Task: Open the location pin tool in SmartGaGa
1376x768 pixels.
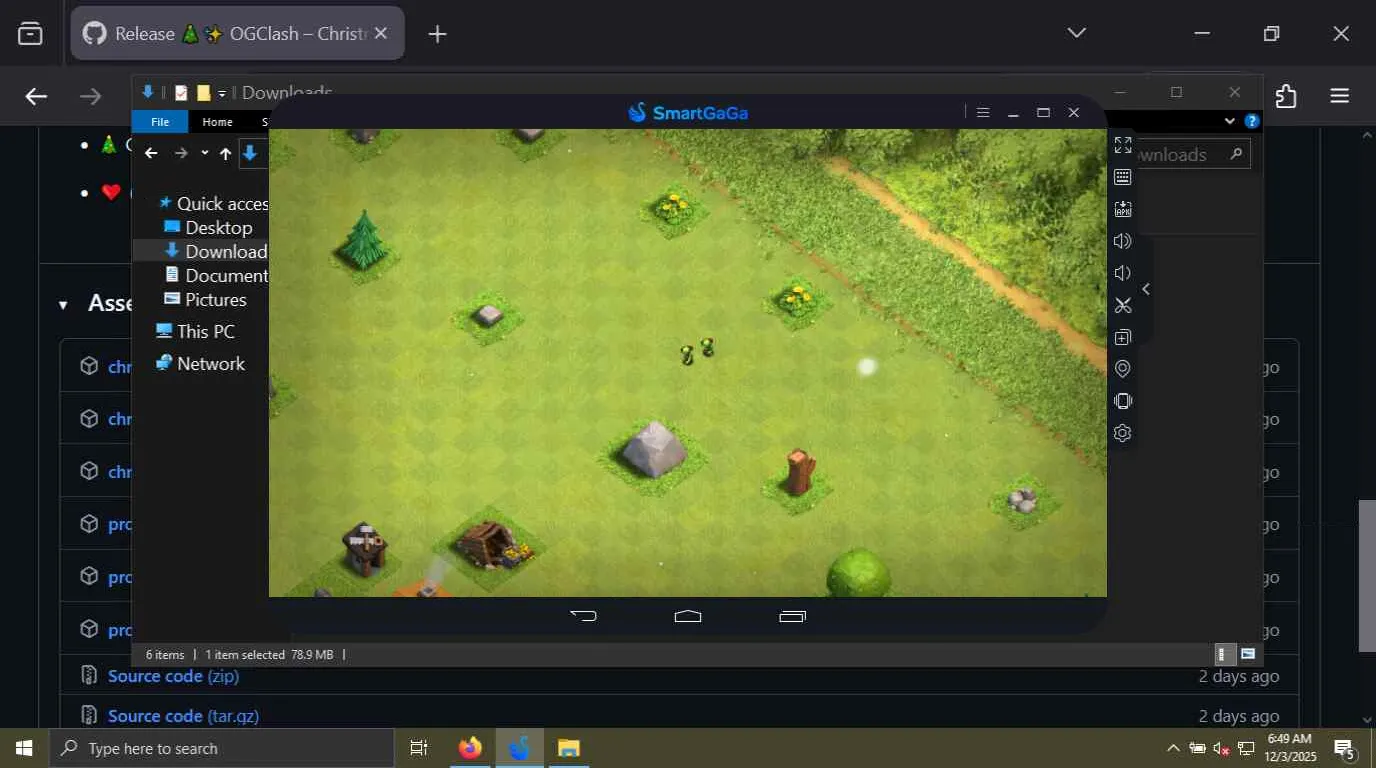Action: (1123, 369)
